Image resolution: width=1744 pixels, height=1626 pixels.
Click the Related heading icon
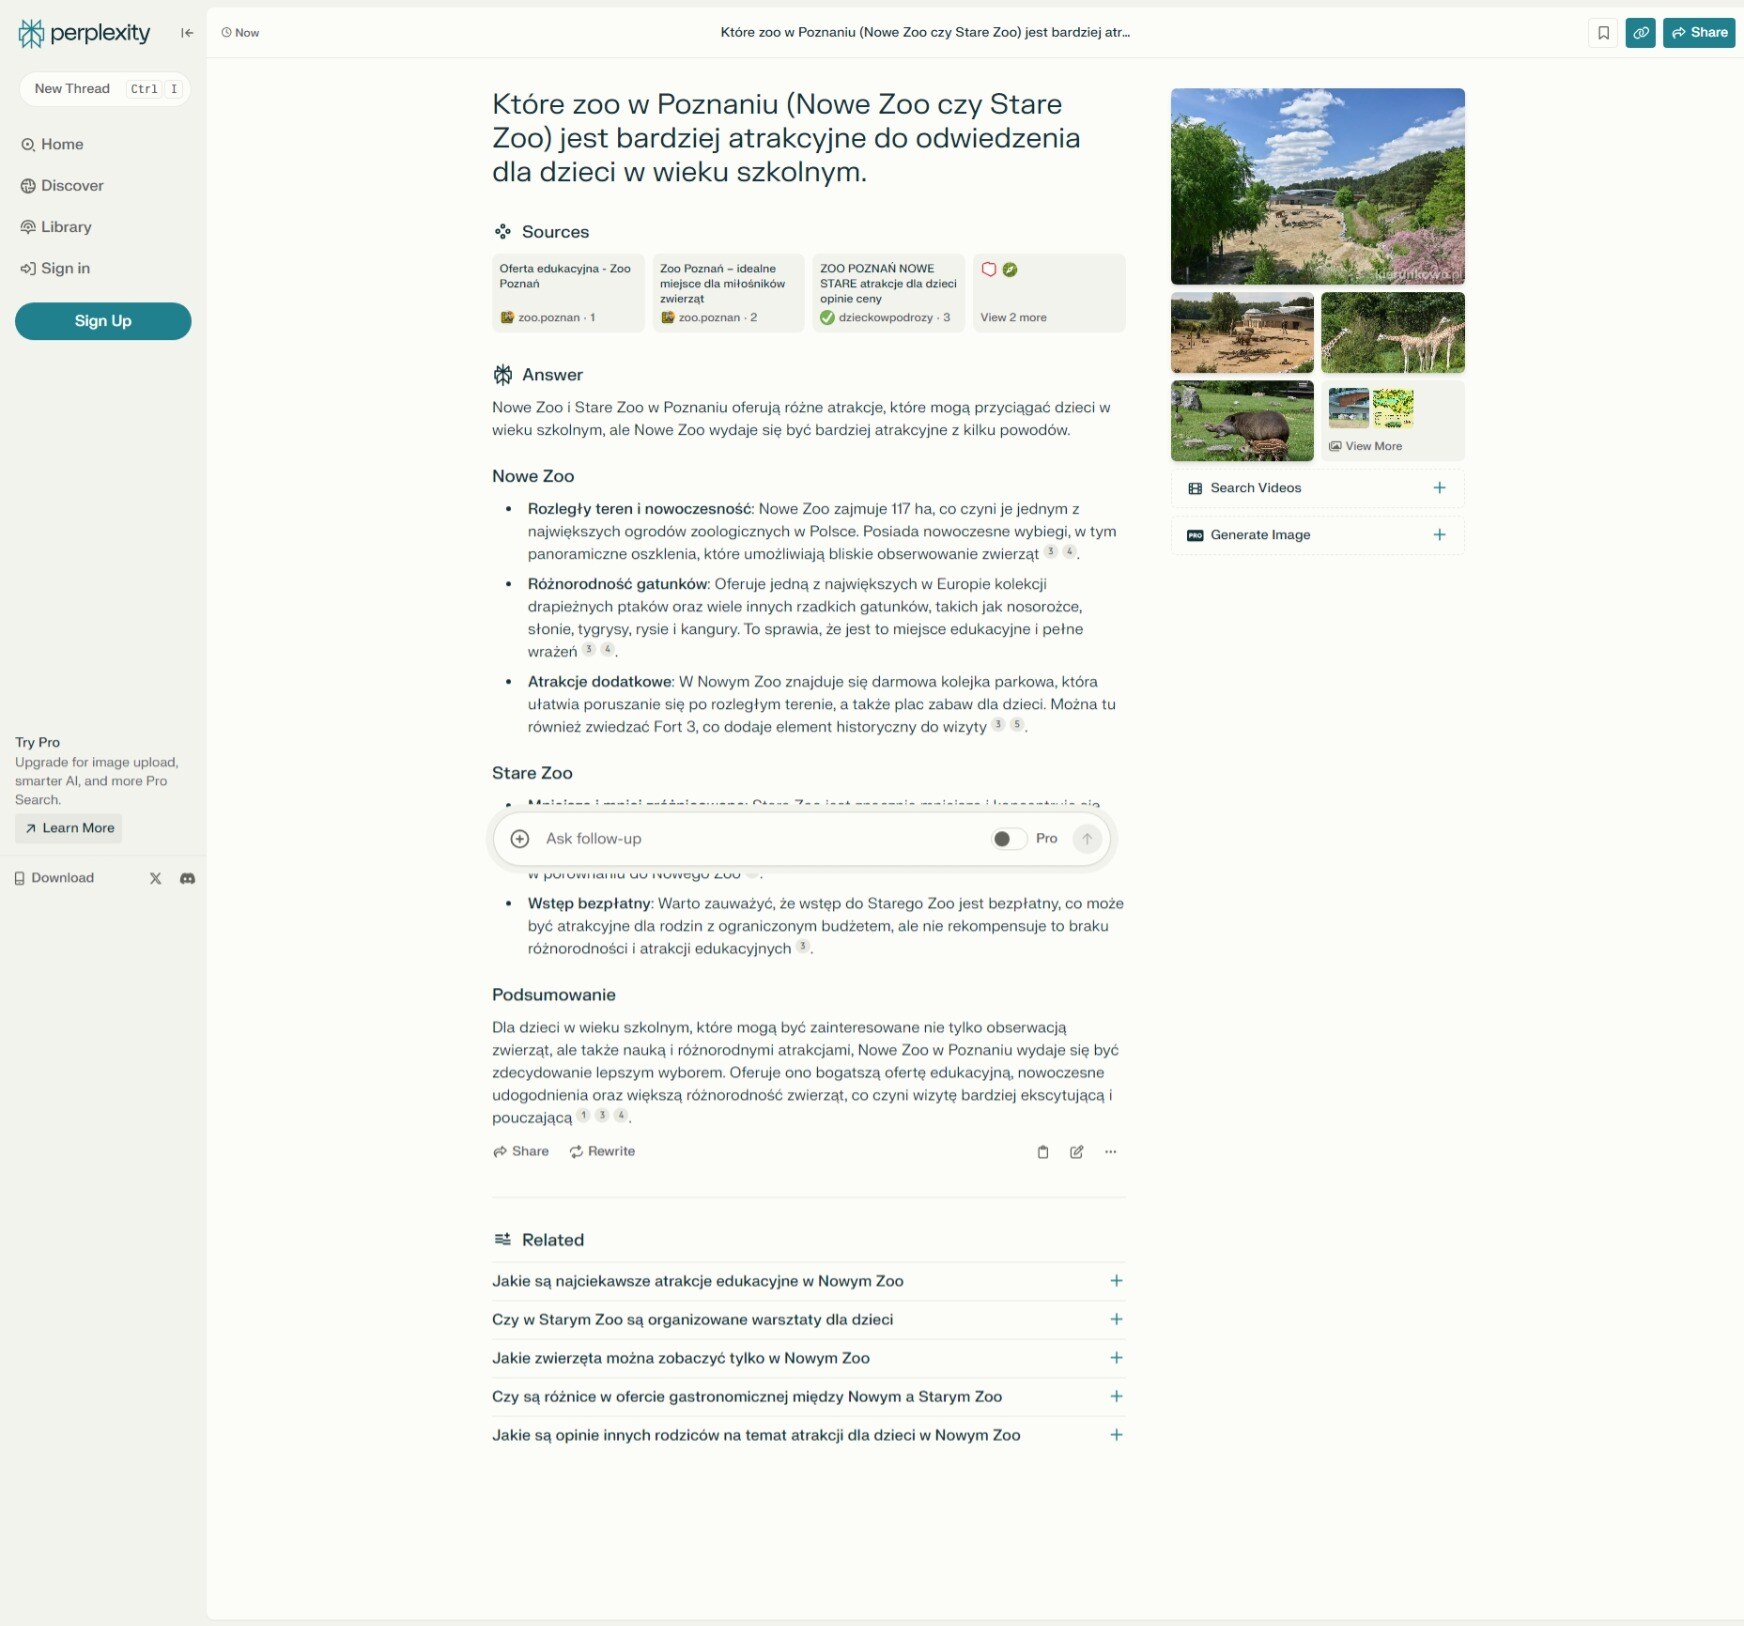pos(503,1240)
